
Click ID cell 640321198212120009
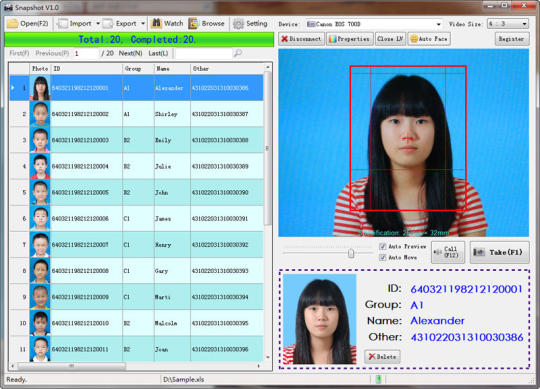pyautogui.click(x=86, y=297)
